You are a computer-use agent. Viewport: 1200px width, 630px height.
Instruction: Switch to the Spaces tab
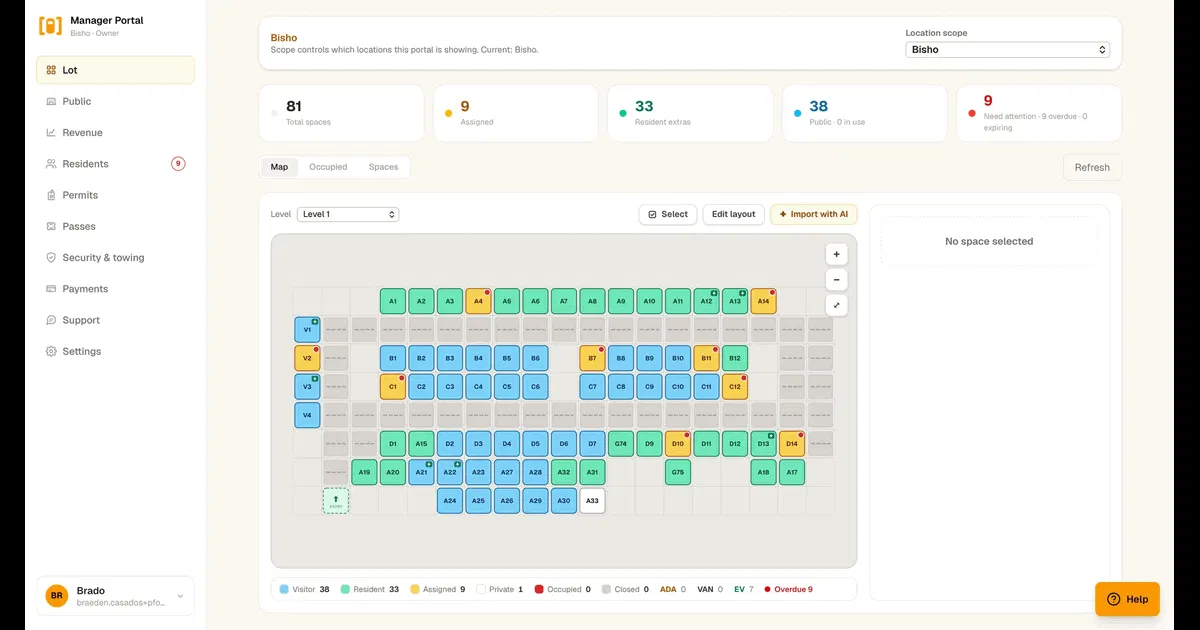tap(383, 167)
